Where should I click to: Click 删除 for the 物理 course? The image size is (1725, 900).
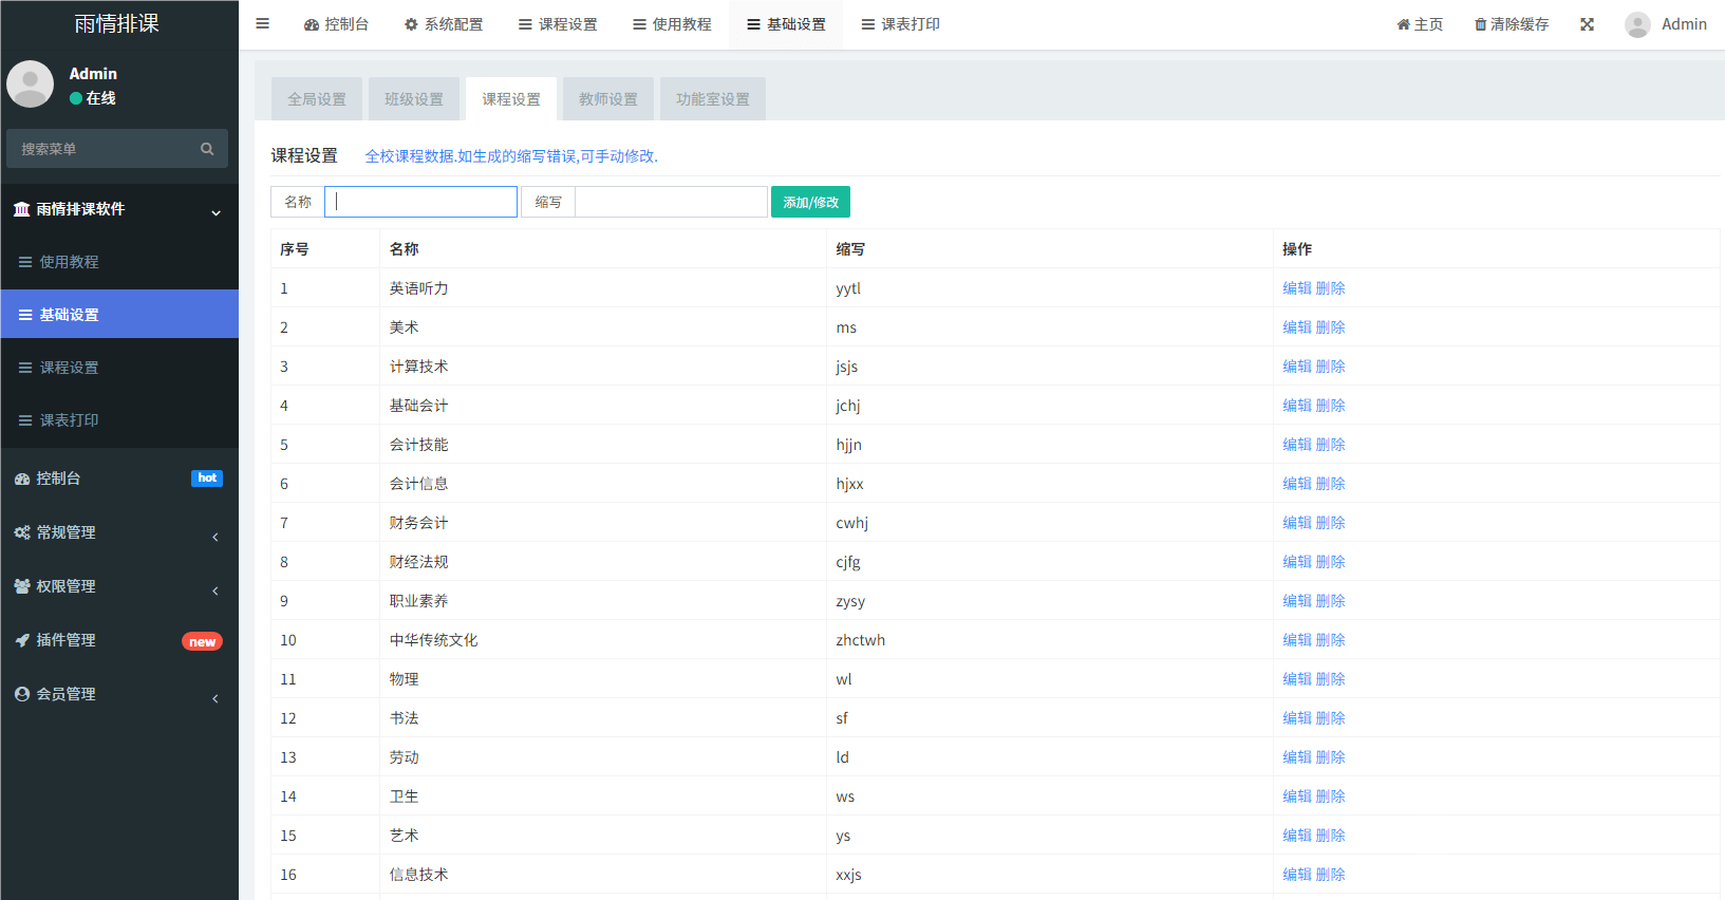[x=1330, y=679]
